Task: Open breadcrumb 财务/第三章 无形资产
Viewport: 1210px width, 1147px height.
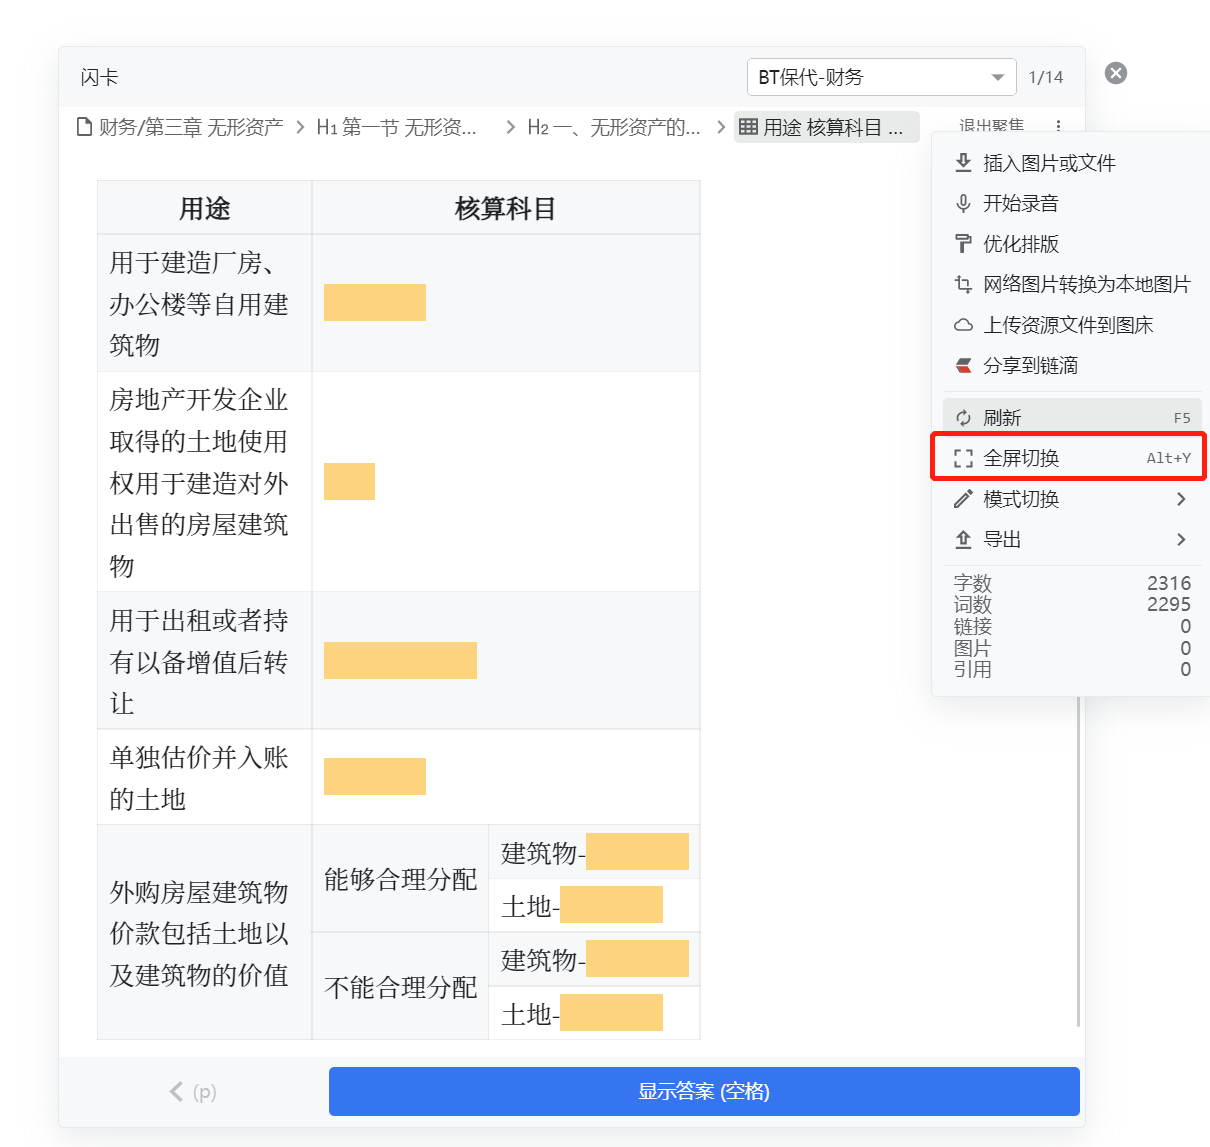Action: (x=180, y=127)
